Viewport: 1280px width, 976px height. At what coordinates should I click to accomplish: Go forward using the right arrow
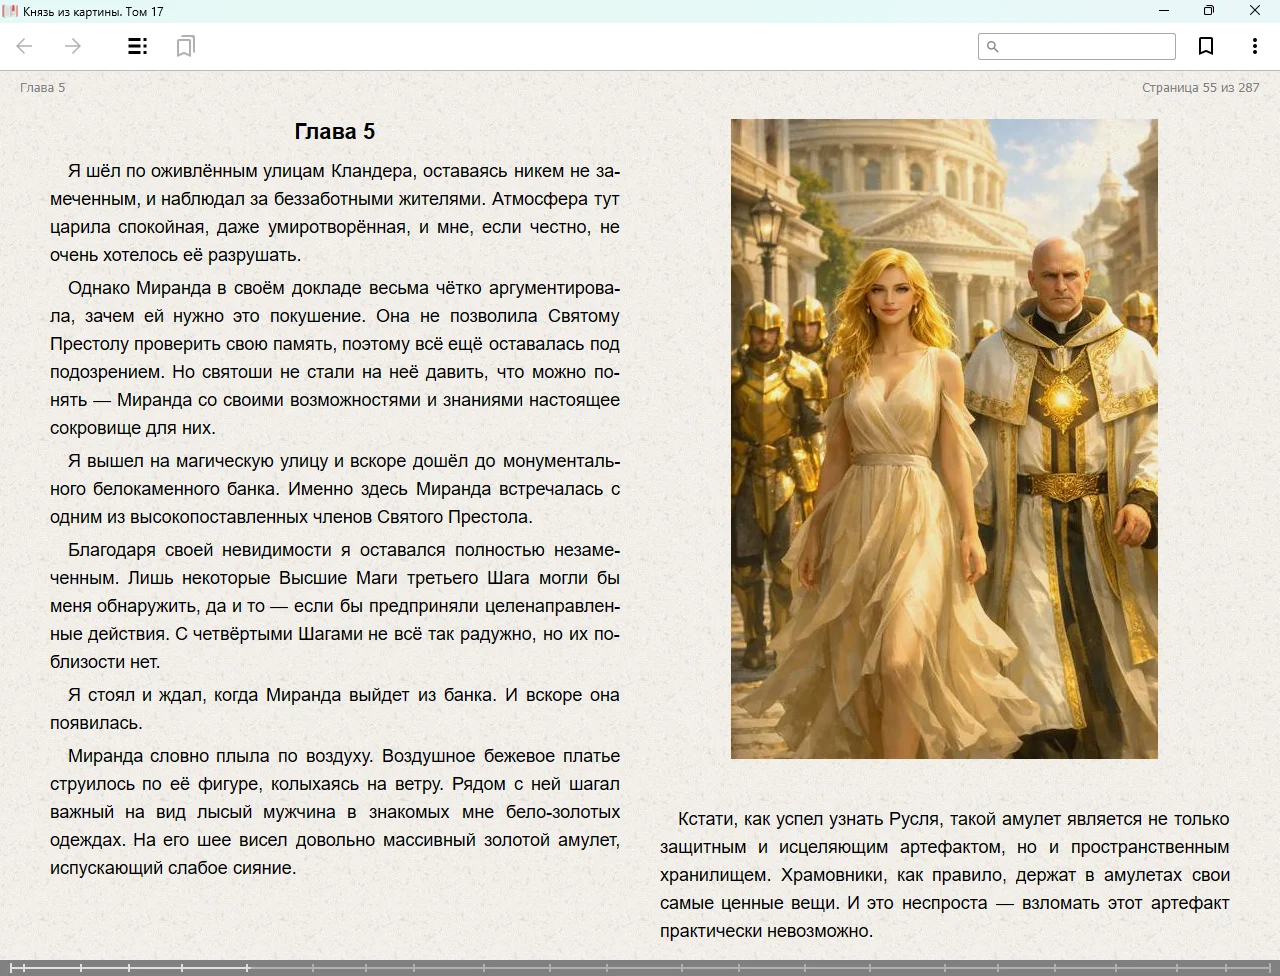73,46
